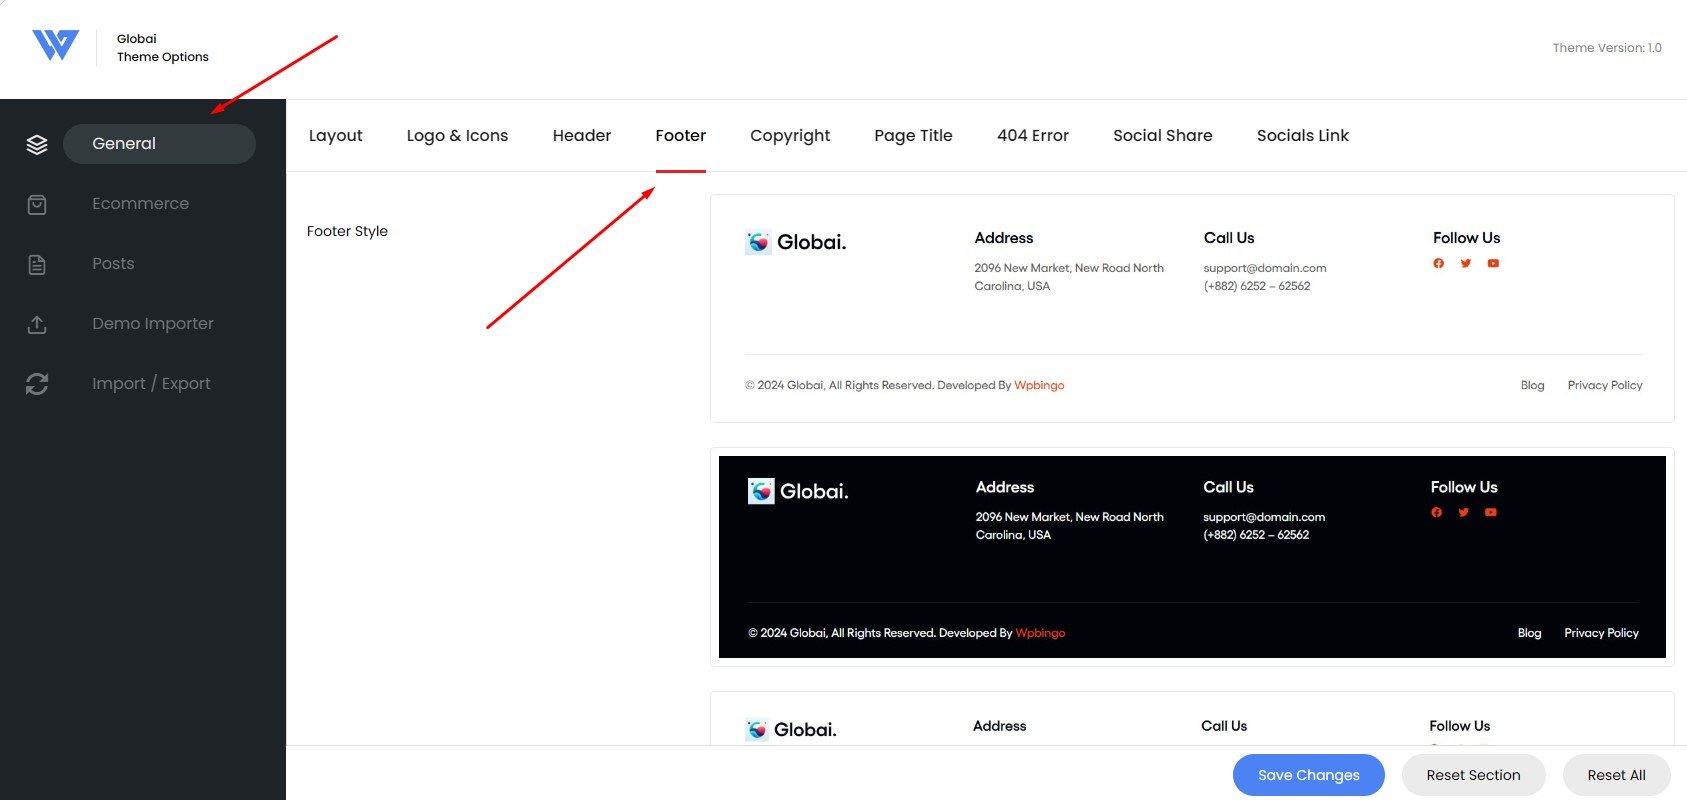Click the Posts document icon
The height and width of the screenshot is (800, 1687).
click(37, 264)
